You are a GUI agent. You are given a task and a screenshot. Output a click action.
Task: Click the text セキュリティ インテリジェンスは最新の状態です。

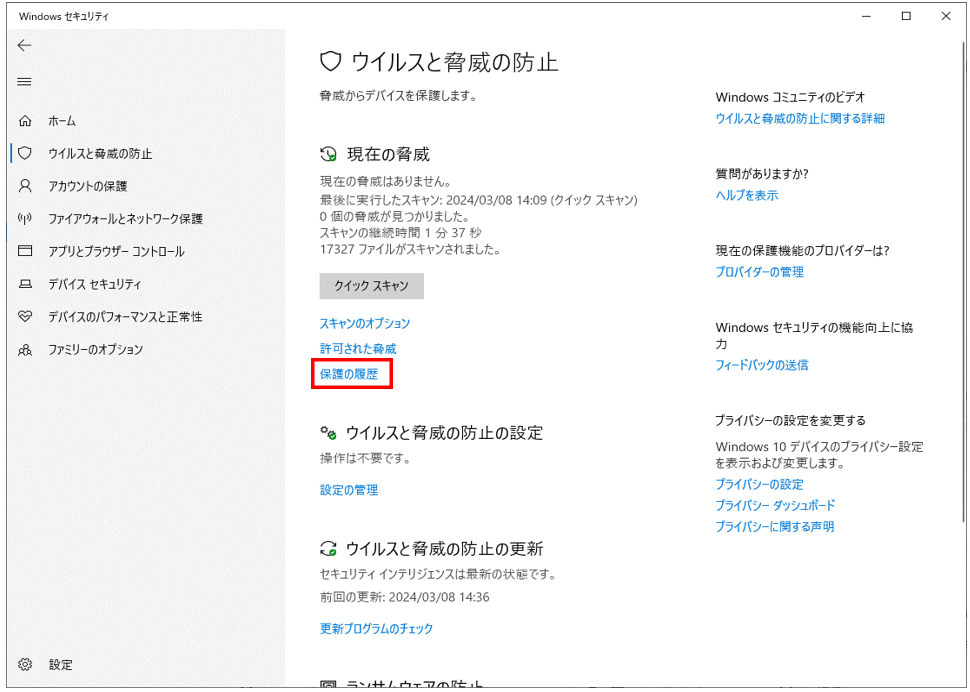pyautogui.click(x=438, y=575)
